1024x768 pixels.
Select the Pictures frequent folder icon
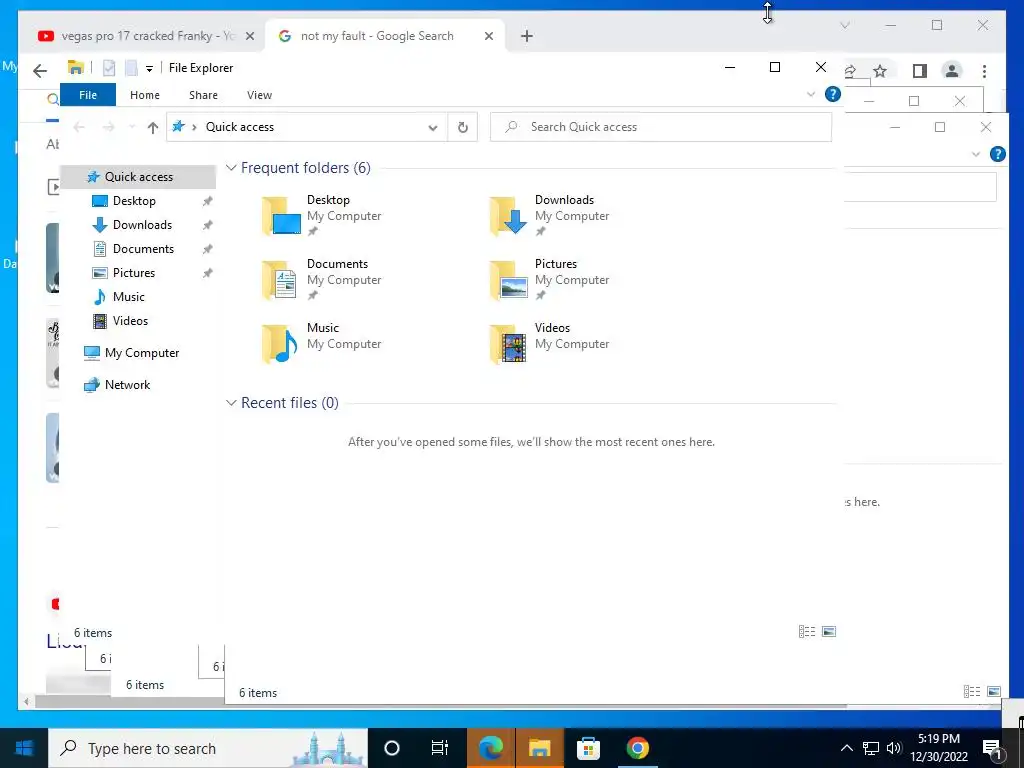509,280
